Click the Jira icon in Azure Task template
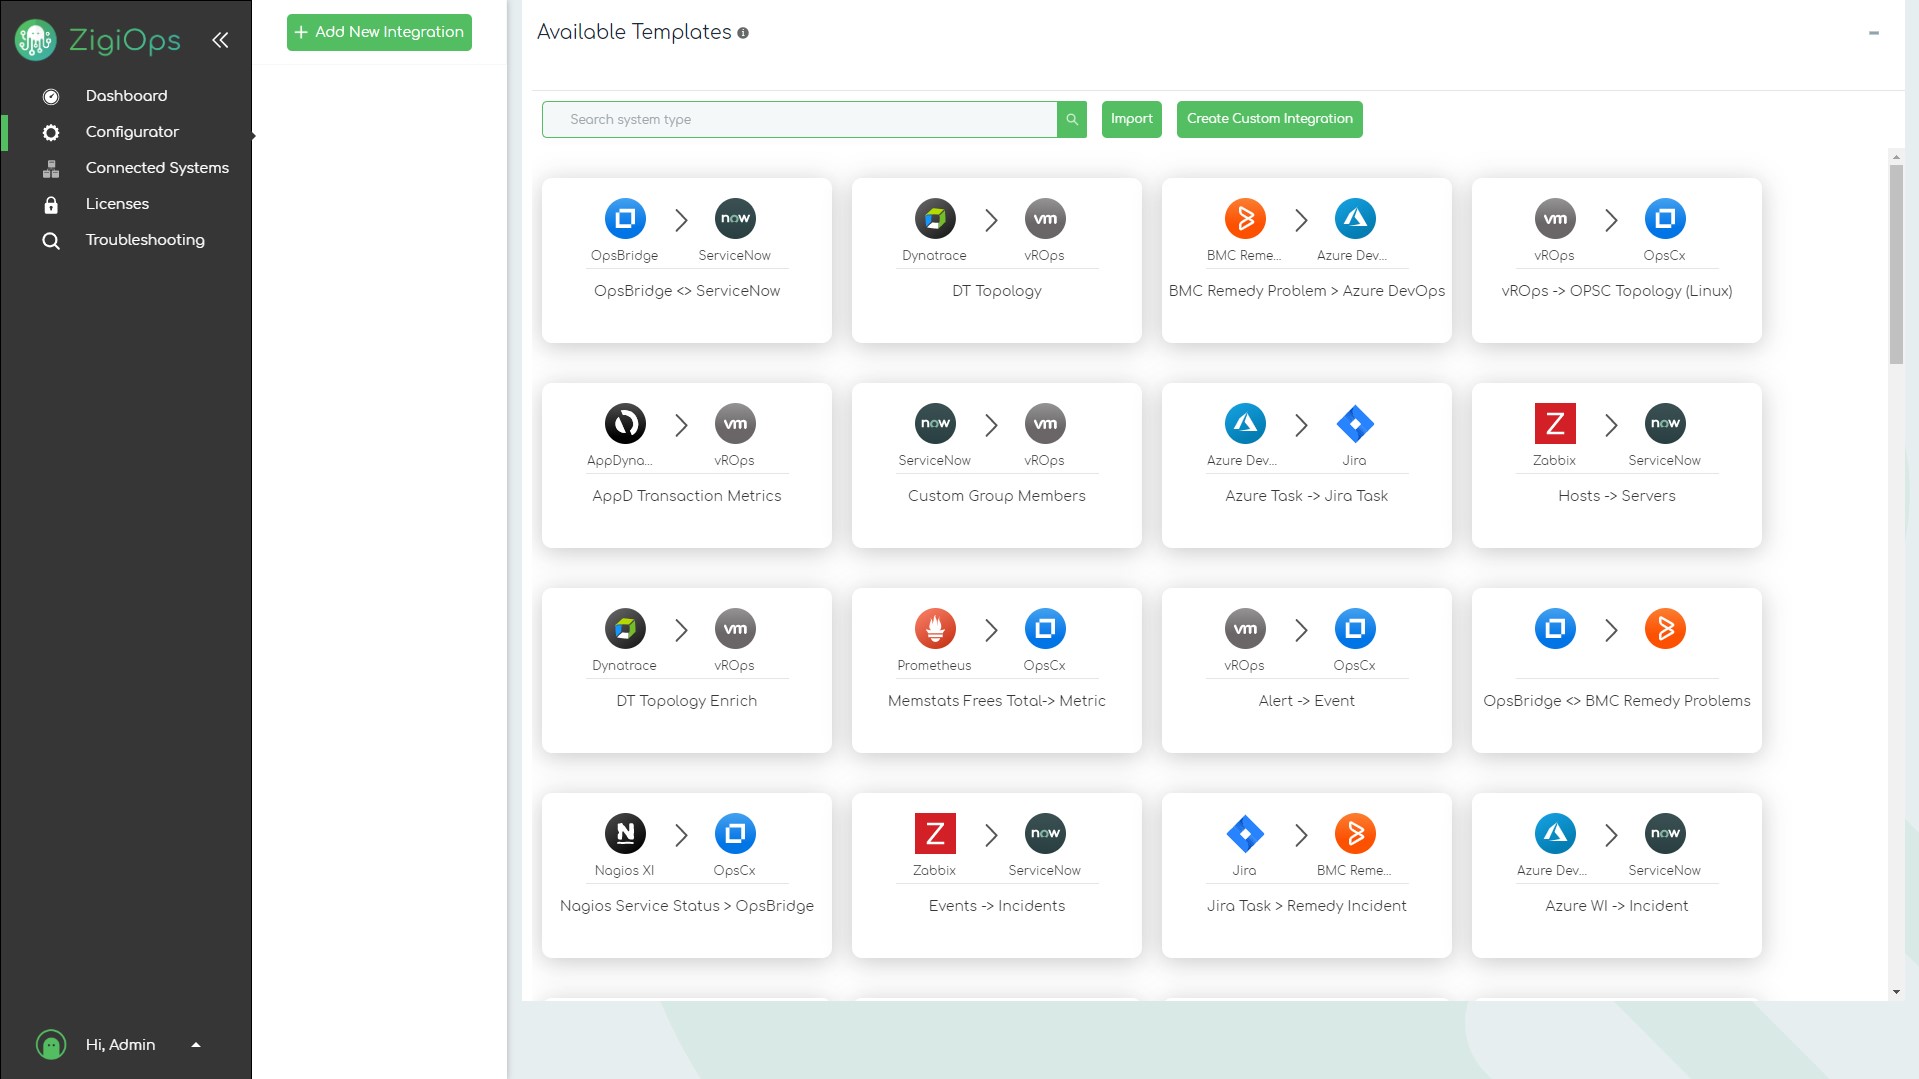 tap(1354, 423)
